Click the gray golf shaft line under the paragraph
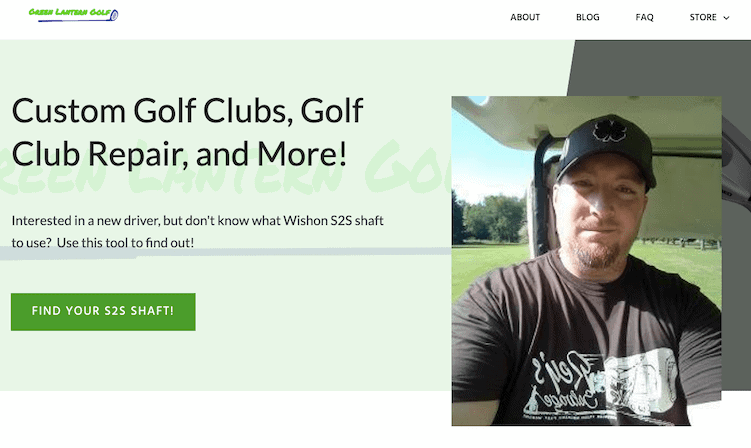Screen dimensions: 751x448 pyautogui.click(x=225, y=253)
